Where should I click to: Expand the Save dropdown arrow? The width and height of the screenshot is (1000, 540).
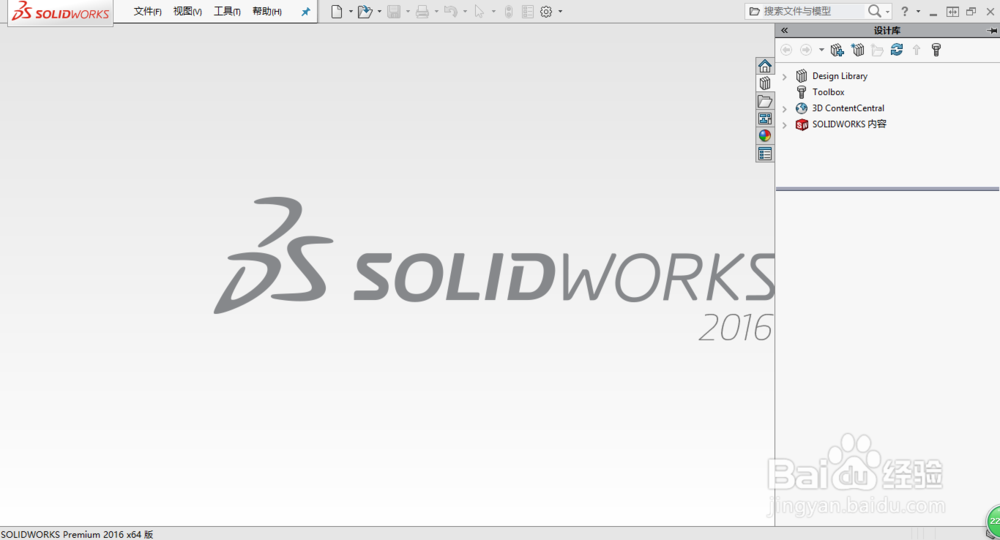[408, 11]
